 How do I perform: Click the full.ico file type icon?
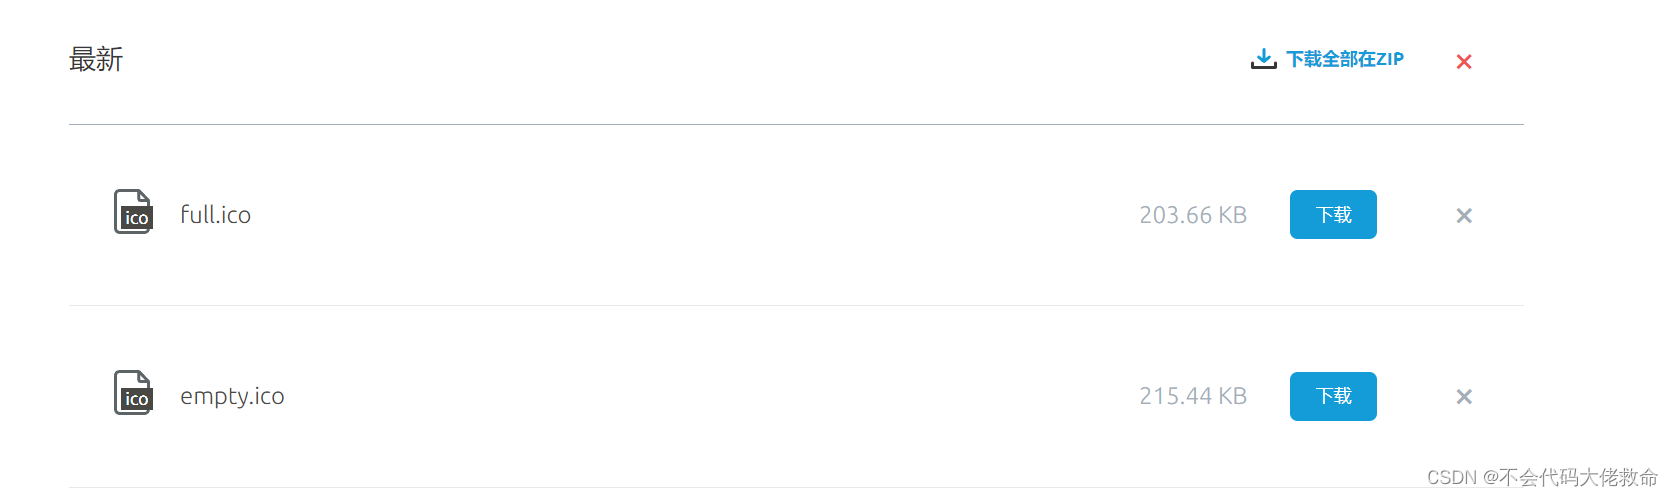(x=133, y=212)
